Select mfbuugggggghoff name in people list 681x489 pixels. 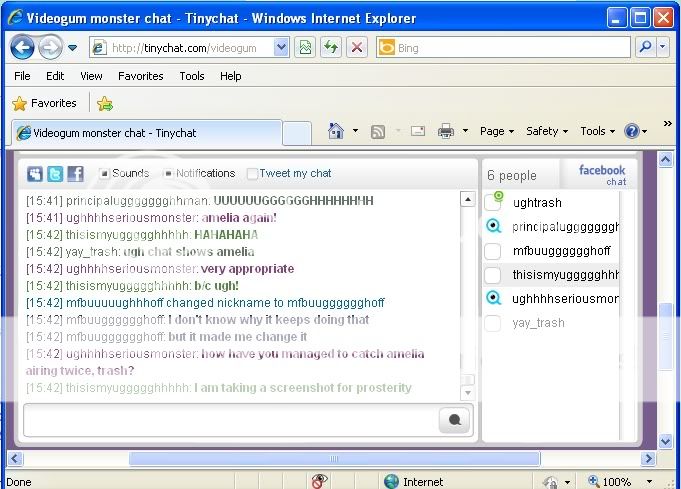point(562,251)
